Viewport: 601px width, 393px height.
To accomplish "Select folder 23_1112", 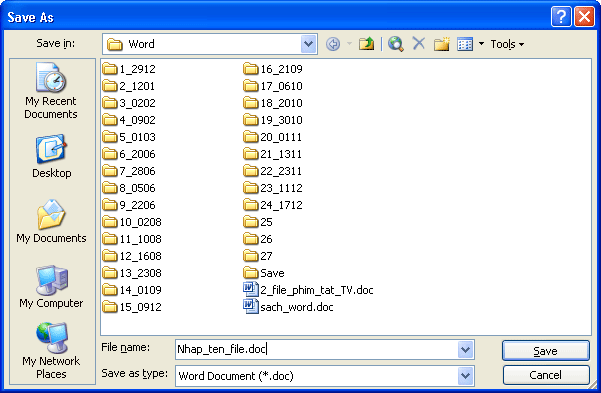I will (x=273, y=188).
